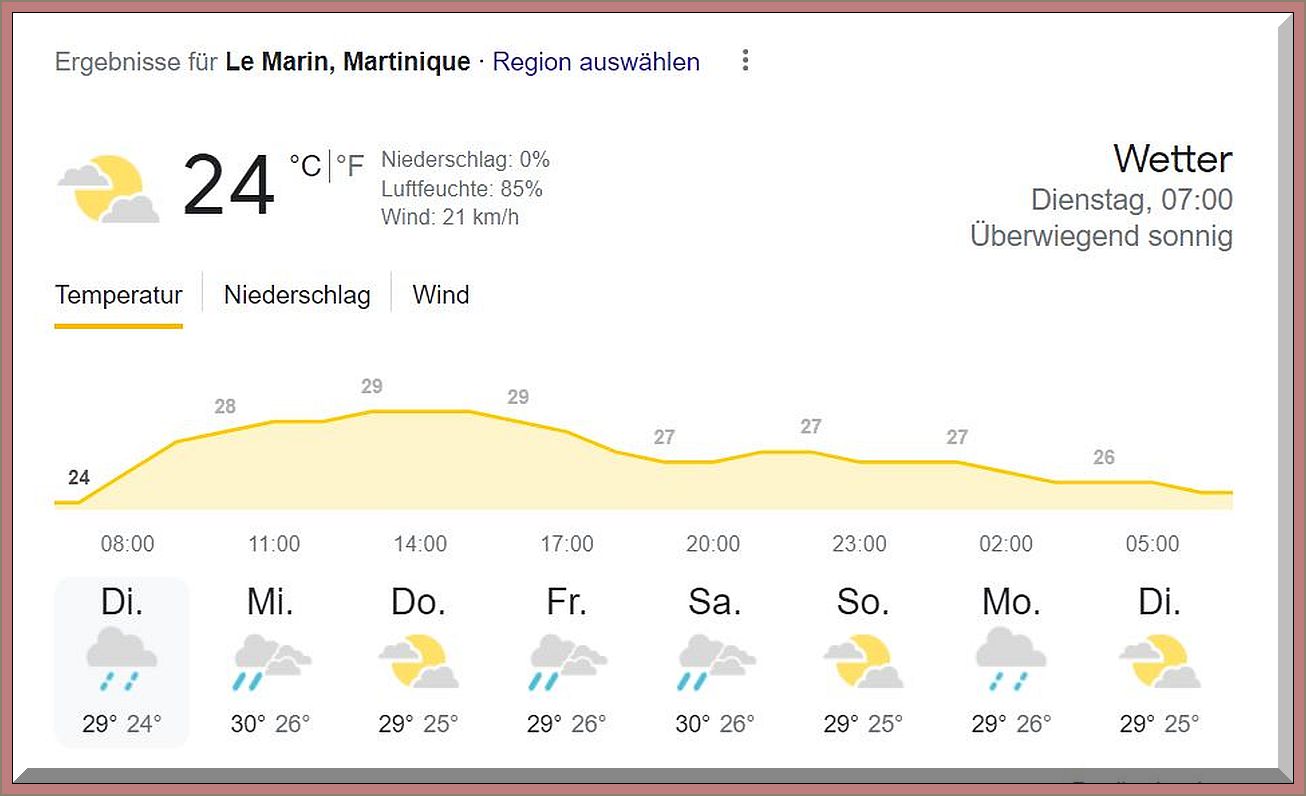Click the 02:00 time label on chart
The image size is (1306, 796).
(x=1006, y=544)
